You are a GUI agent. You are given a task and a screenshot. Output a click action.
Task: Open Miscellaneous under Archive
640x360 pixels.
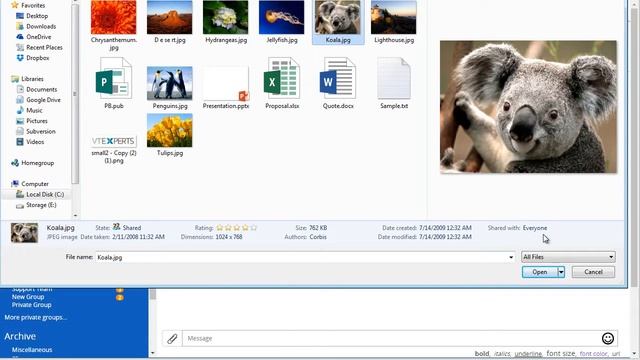pyautogui.click(x=32, y=350)
